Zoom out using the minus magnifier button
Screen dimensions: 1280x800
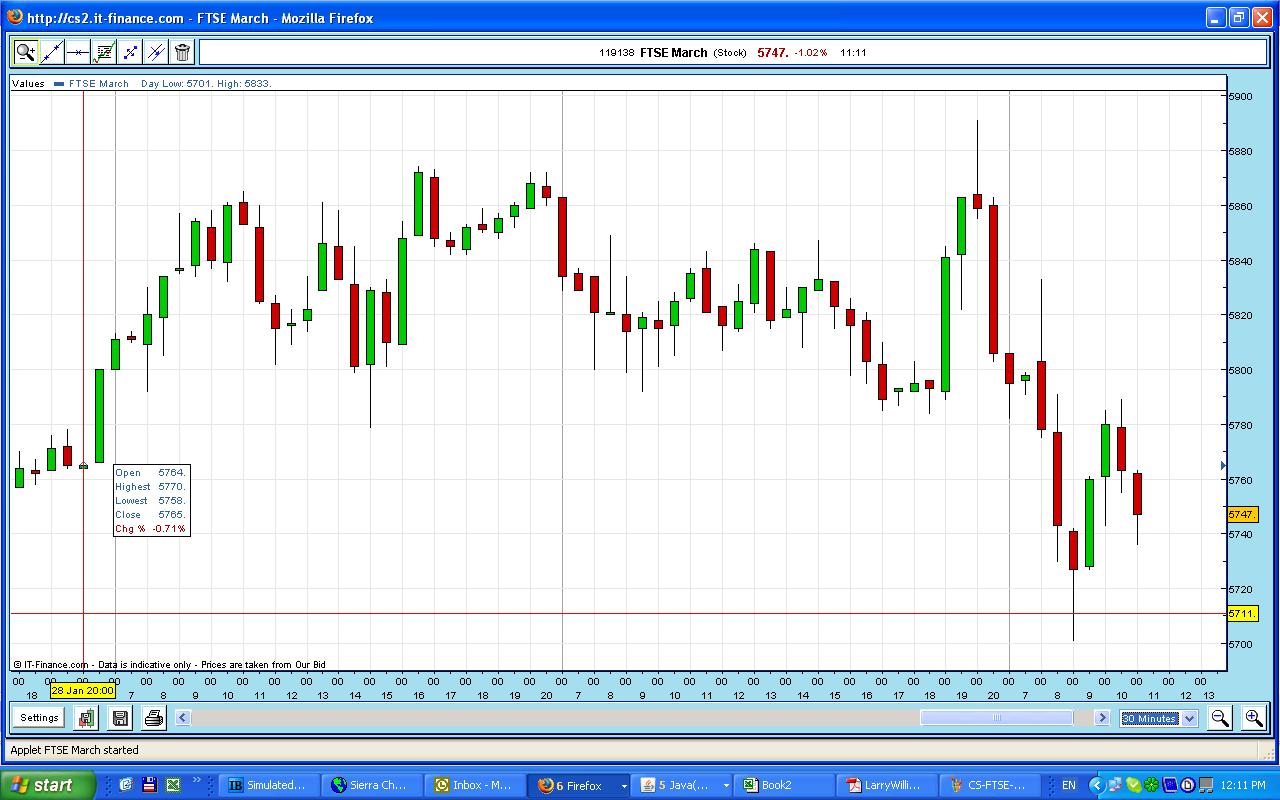1220,717
